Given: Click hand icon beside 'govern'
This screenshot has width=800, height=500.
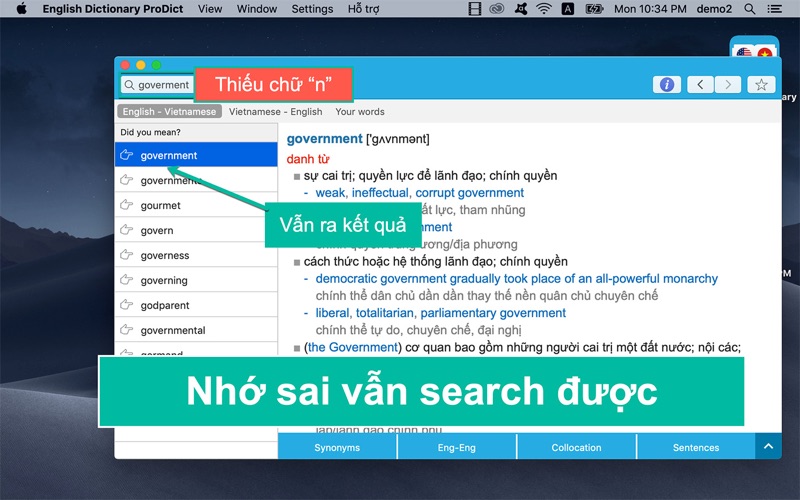Looking at the screenshot, I should (127, 230).
